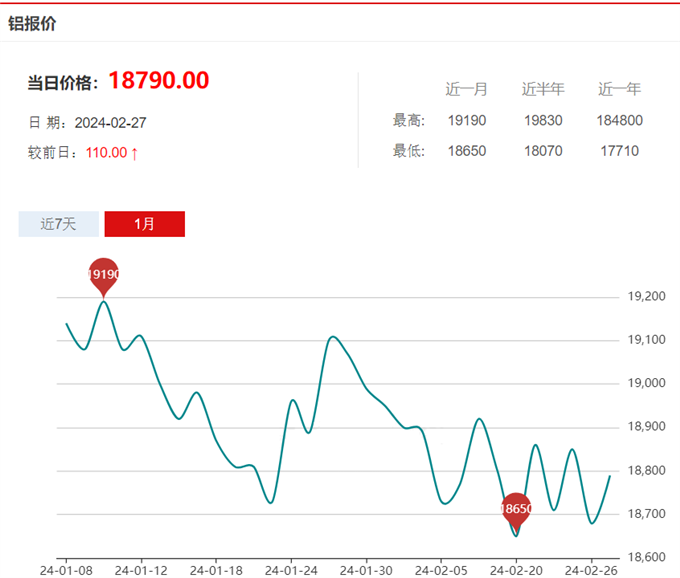
Task: Click the 24-01-24 x-axis date label
Action: [x=290, y=569]
